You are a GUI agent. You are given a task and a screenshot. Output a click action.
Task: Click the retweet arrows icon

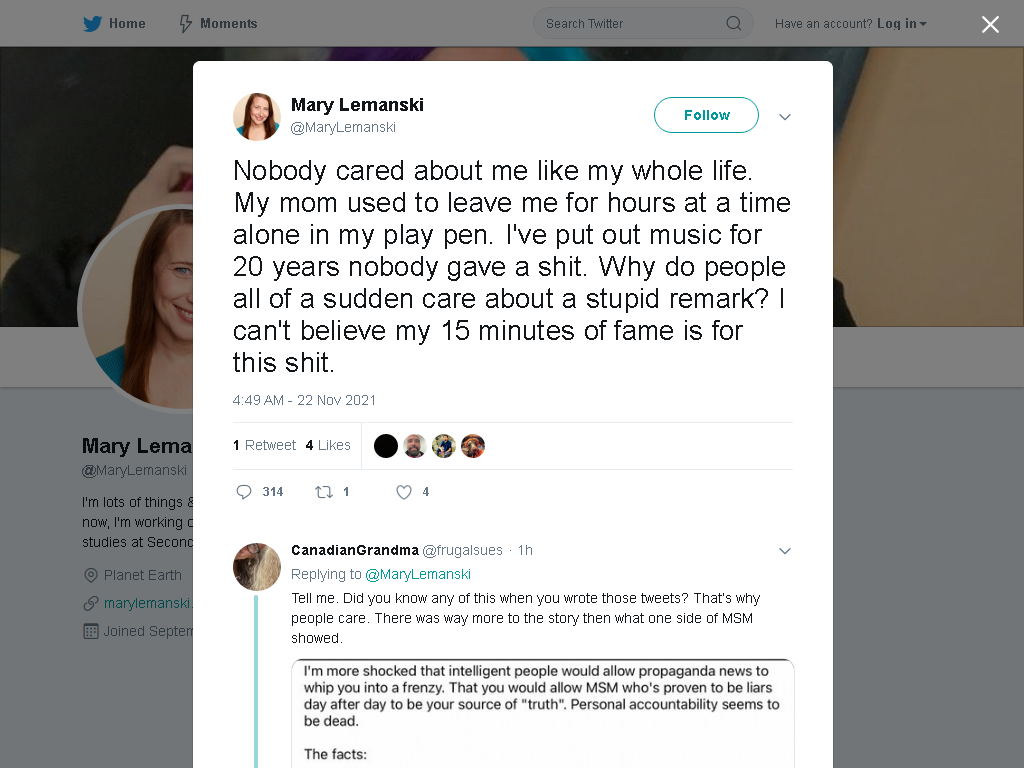pos(324,492)
